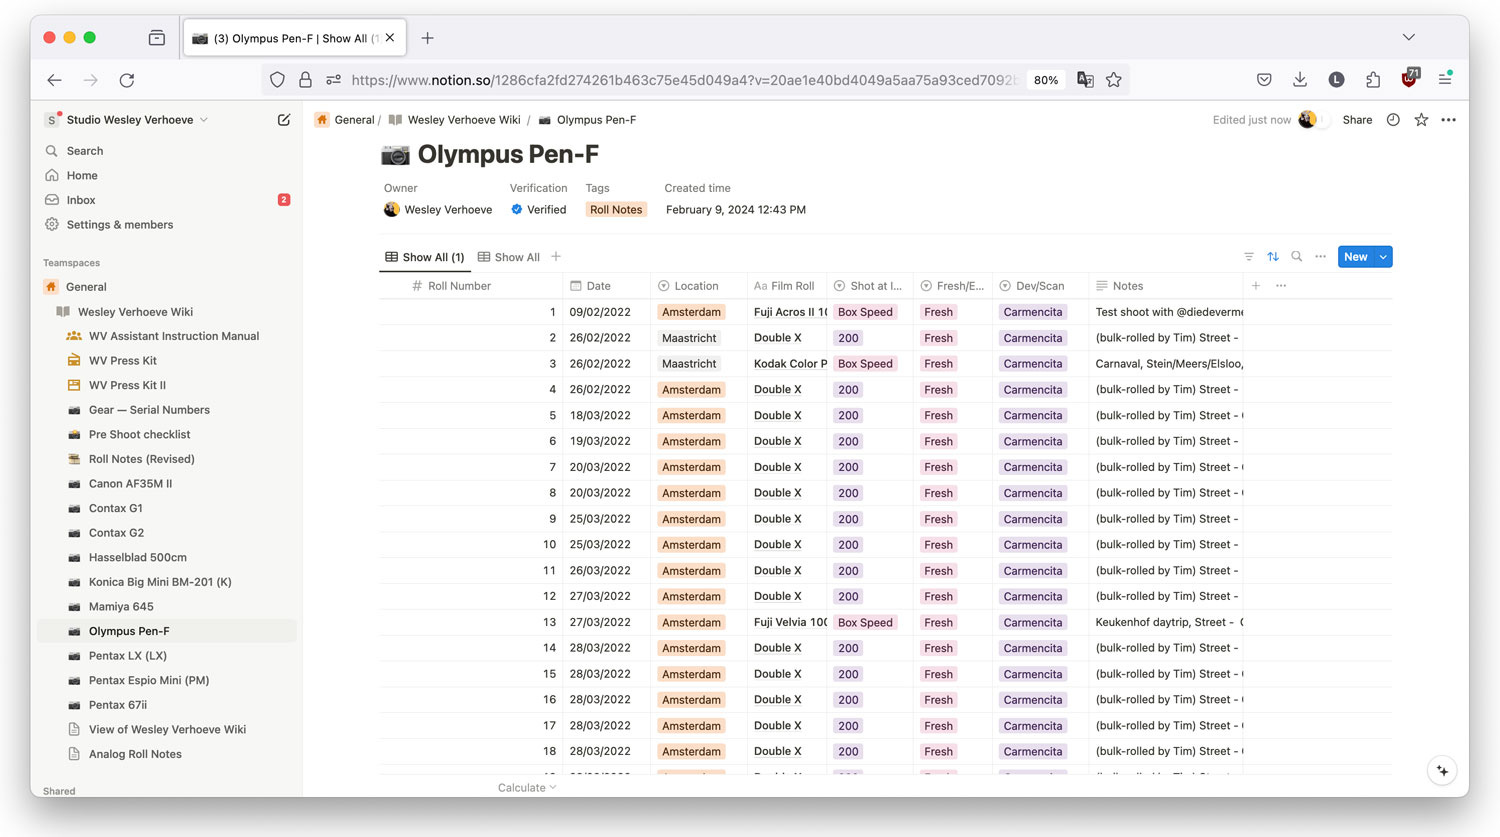
Task: Open the browser hamburger menu
Action: click(x=1445, y=80)
